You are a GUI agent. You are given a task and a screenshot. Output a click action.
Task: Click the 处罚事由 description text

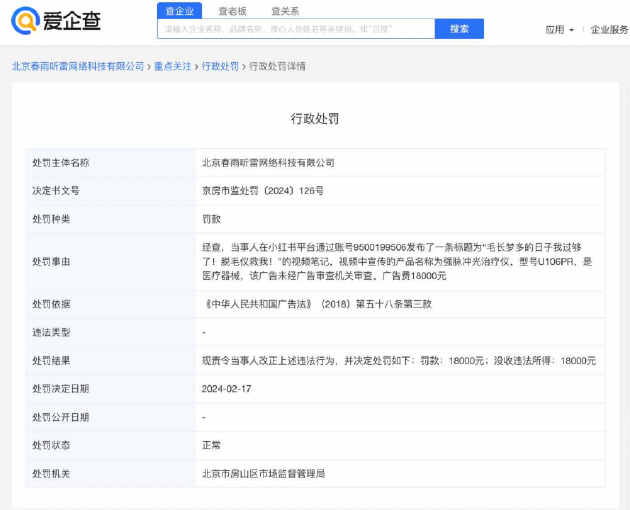(397, 260)
